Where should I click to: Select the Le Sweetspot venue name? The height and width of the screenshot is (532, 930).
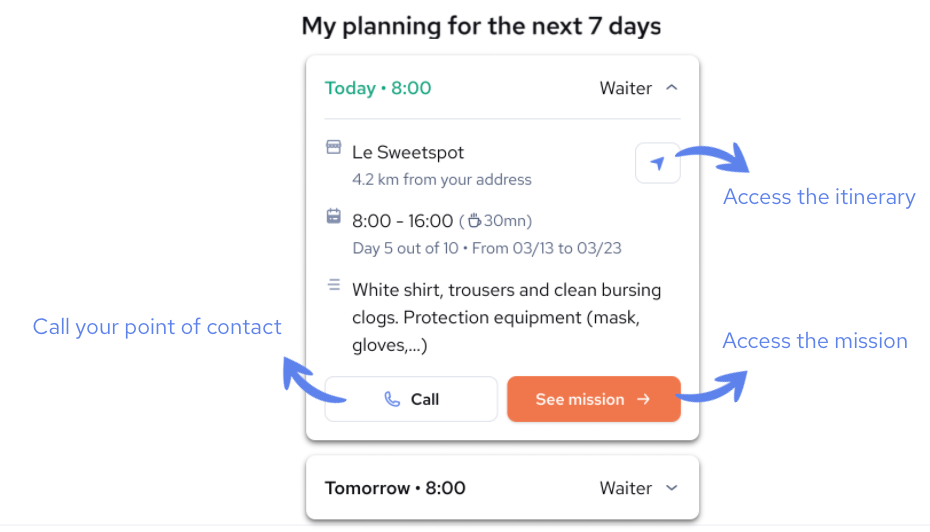[408, 152]
